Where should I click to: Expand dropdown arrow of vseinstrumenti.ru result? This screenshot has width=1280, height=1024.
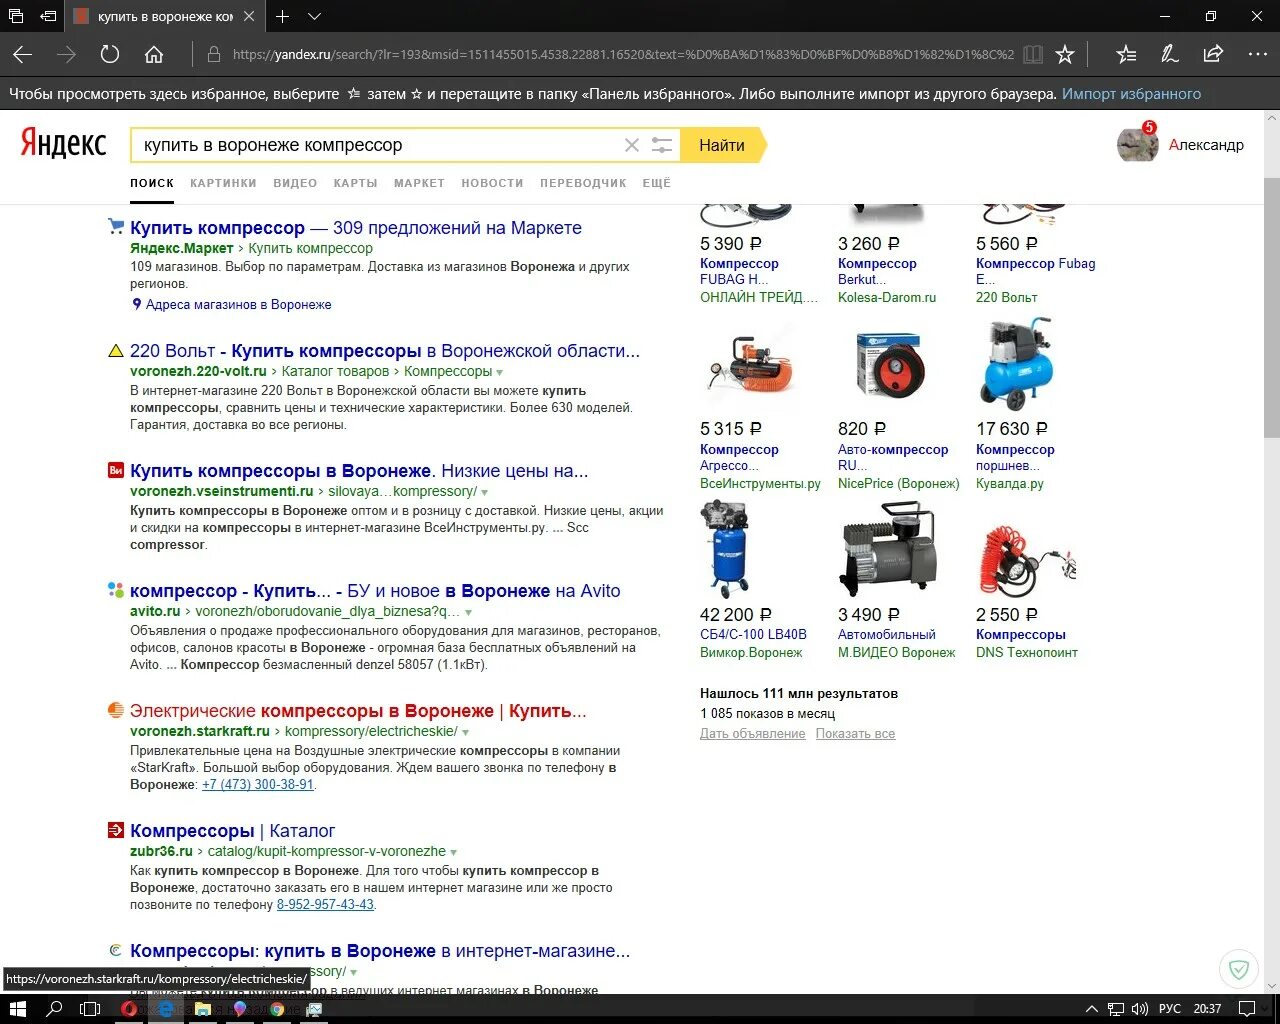tap(485, 492)
